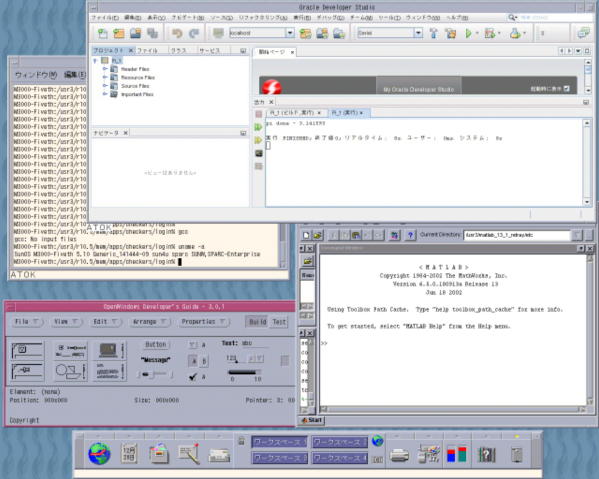Switch to workspace 1 in CDE panel

pos(279,442)
